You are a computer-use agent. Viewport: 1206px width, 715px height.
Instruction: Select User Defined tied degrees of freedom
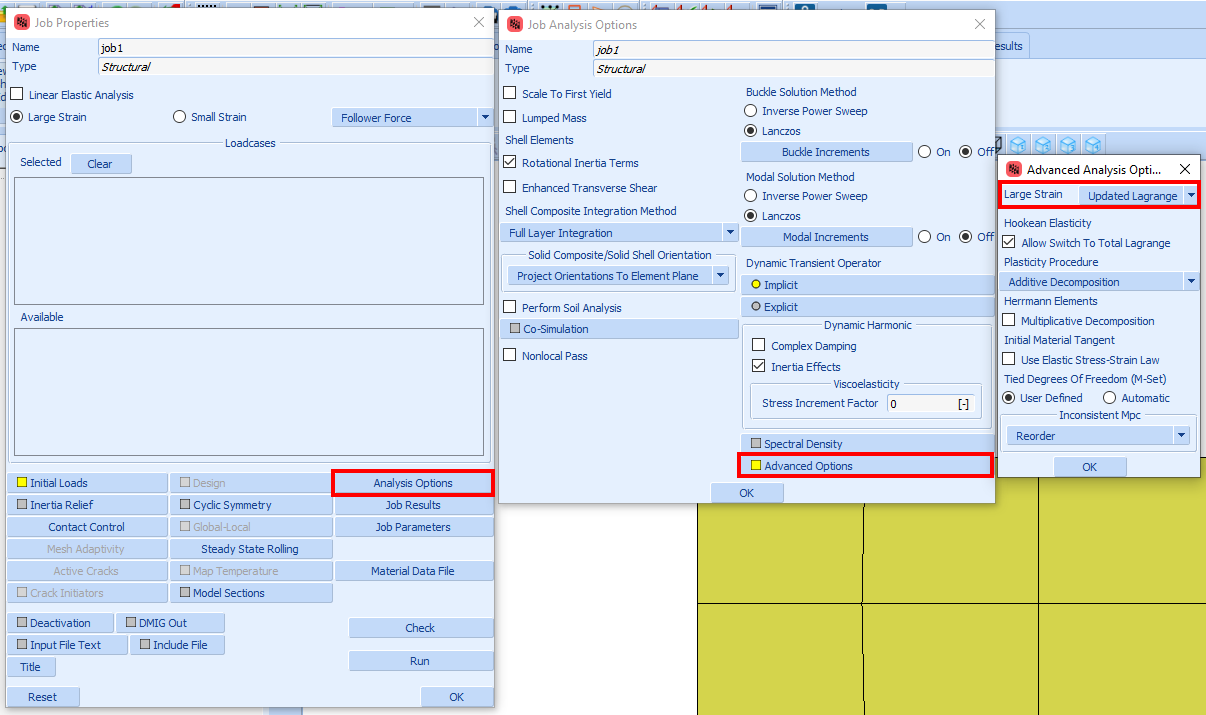(x=1010, y=398)
